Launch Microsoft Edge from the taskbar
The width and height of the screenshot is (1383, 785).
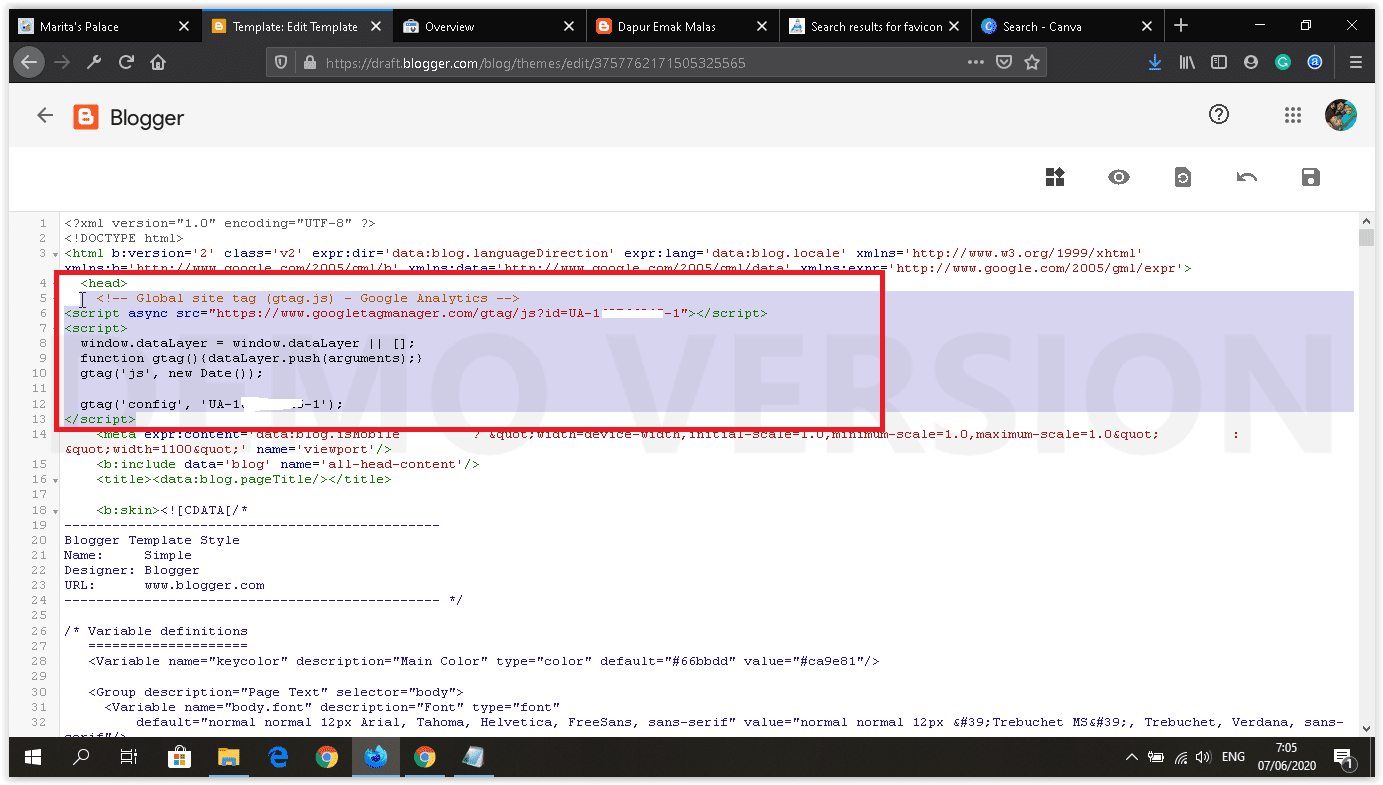[278, 757]
